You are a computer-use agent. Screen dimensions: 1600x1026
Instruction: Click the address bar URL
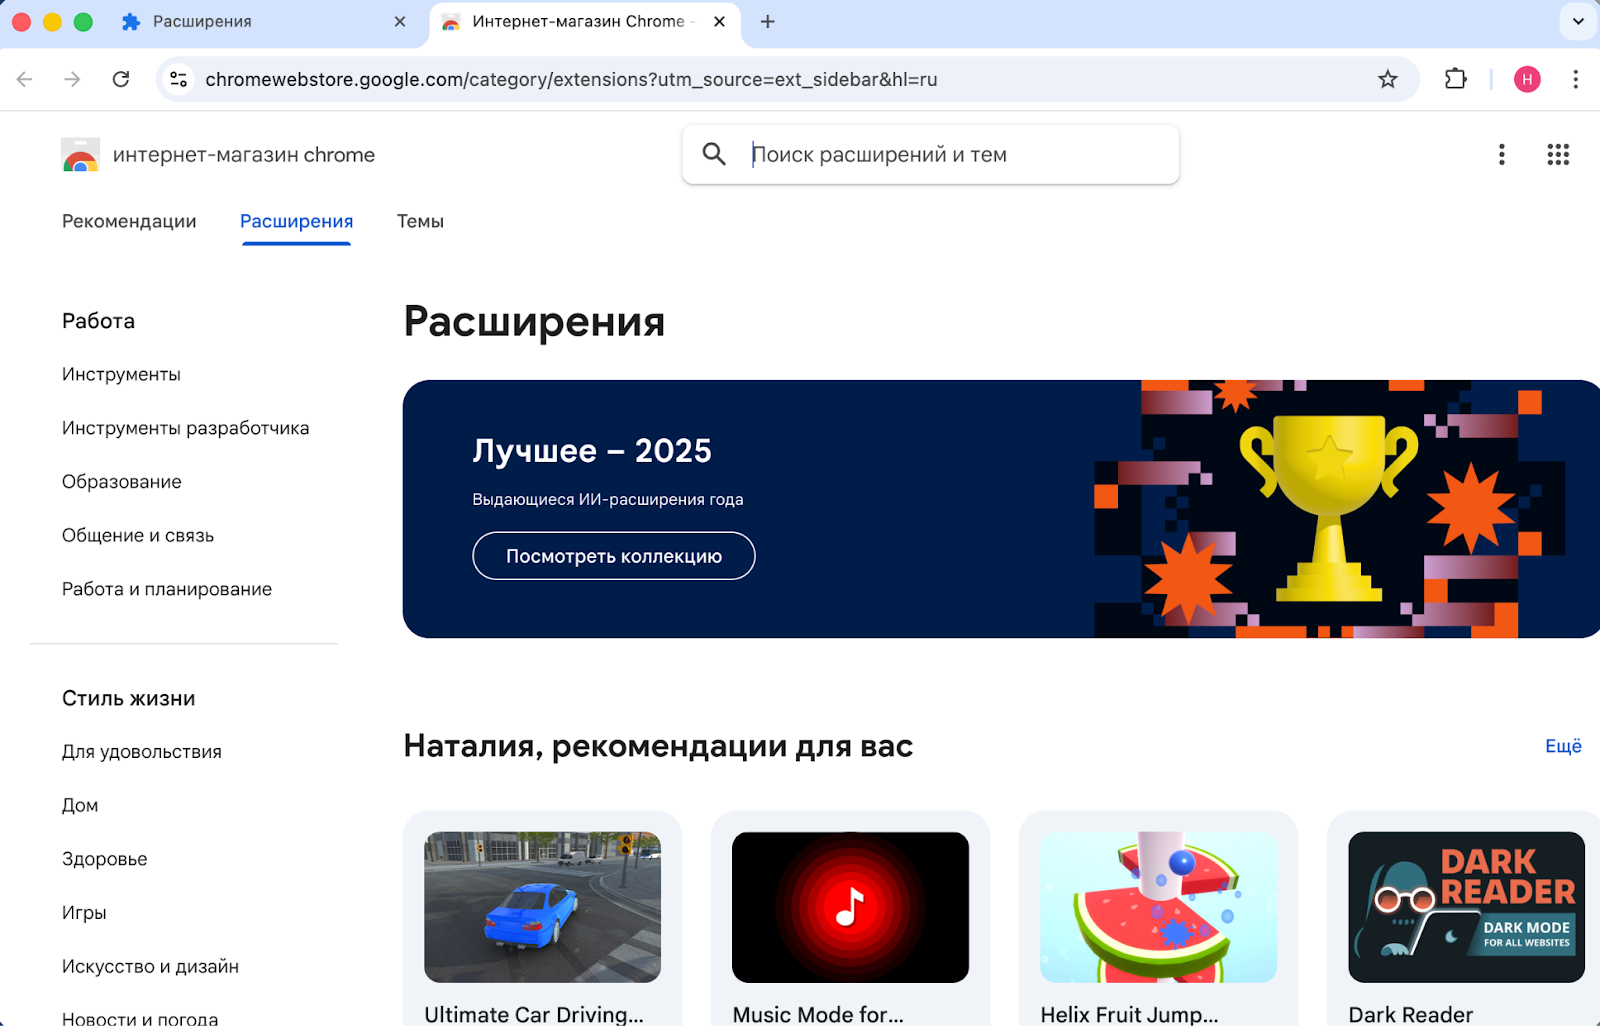(571, 79)
